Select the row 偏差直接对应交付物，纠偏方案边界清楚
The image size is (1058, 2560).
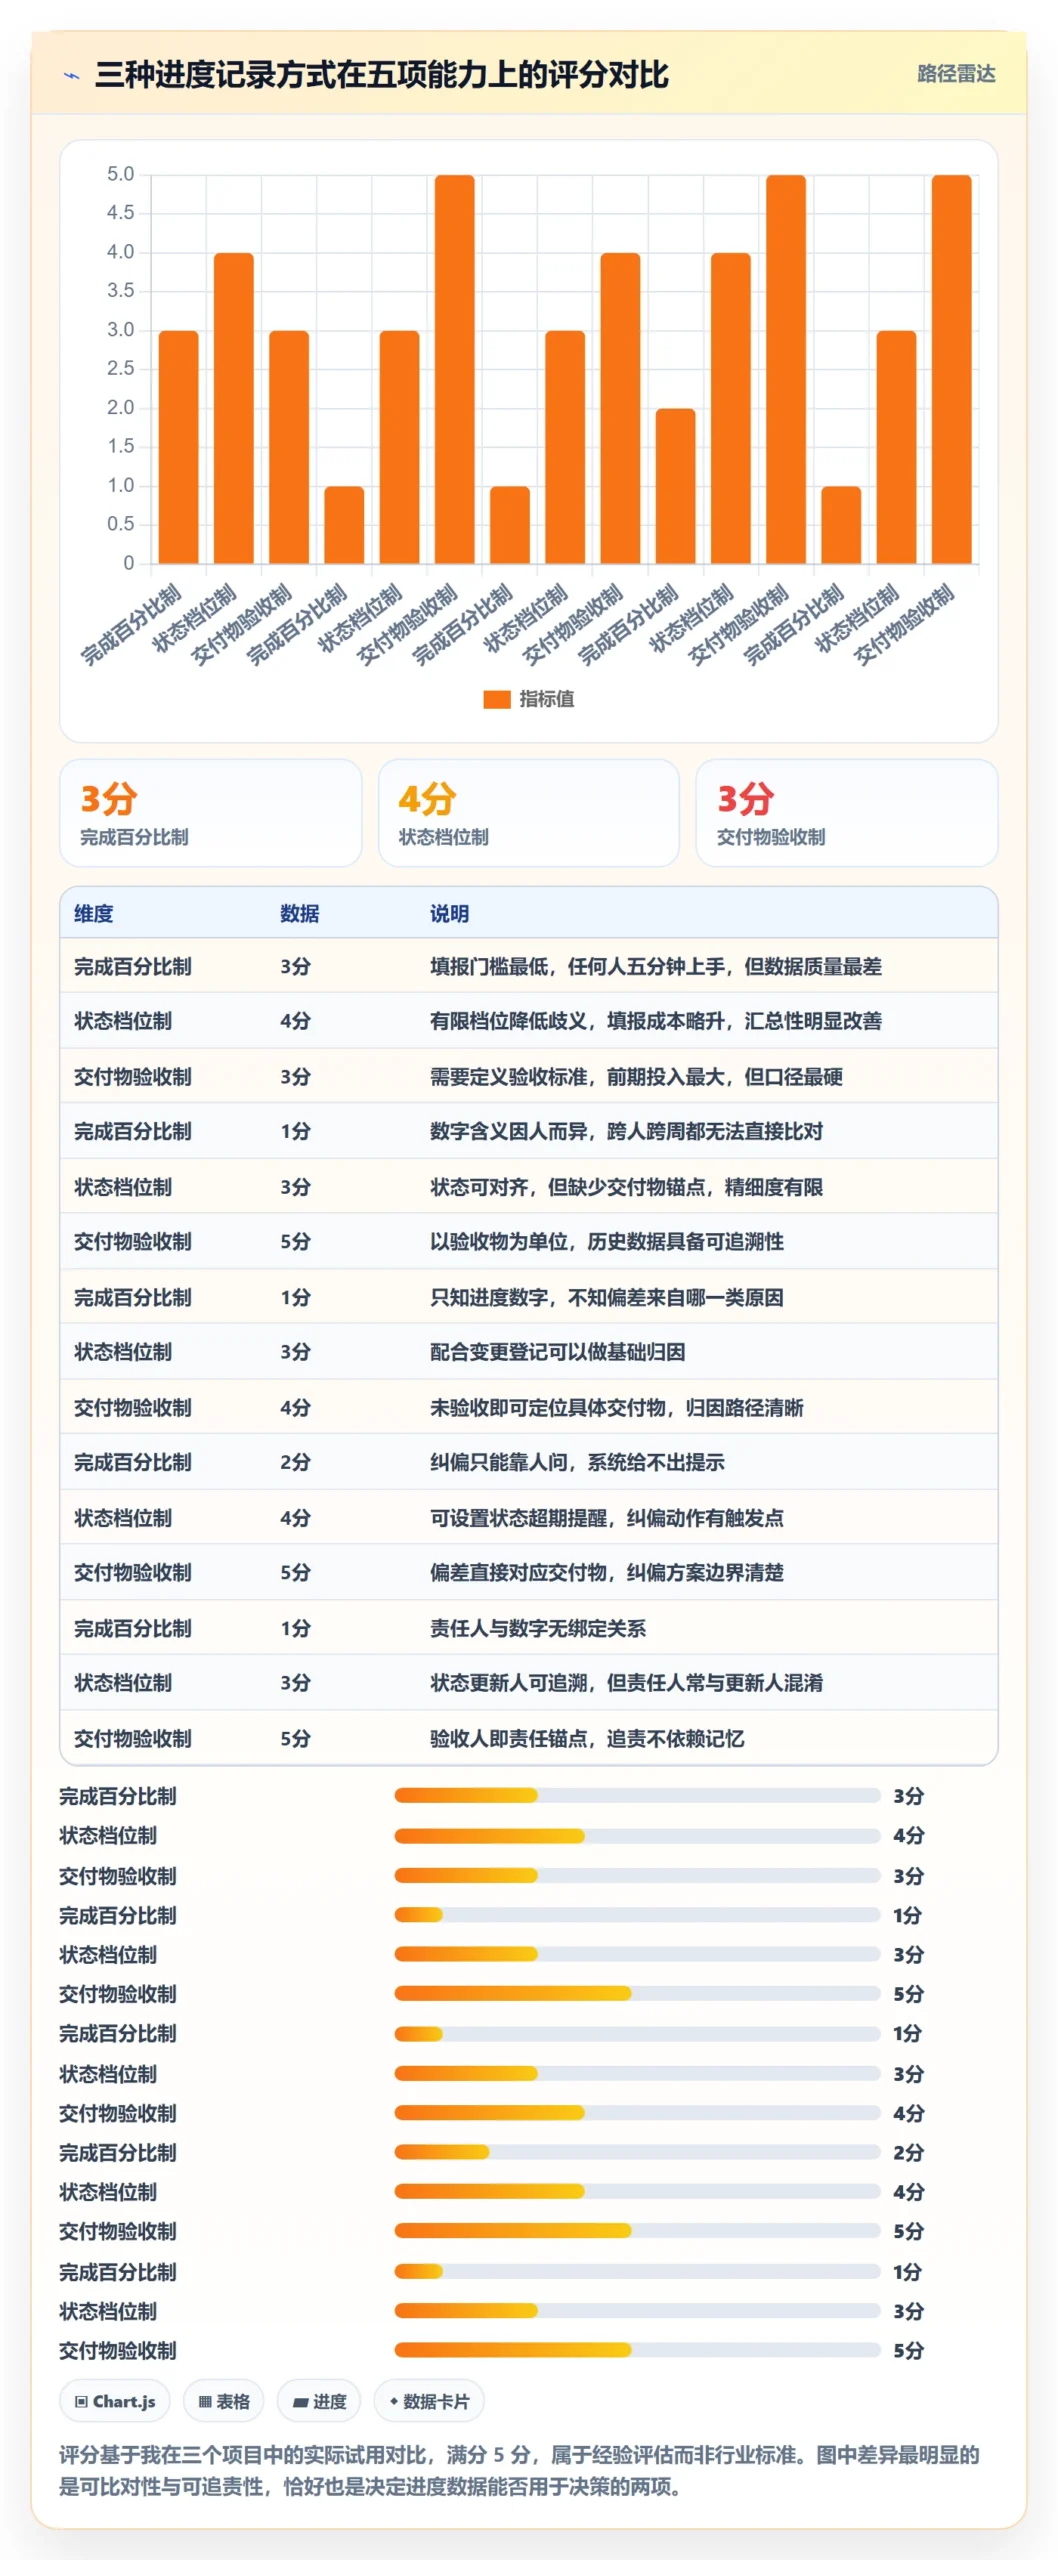529,1573
